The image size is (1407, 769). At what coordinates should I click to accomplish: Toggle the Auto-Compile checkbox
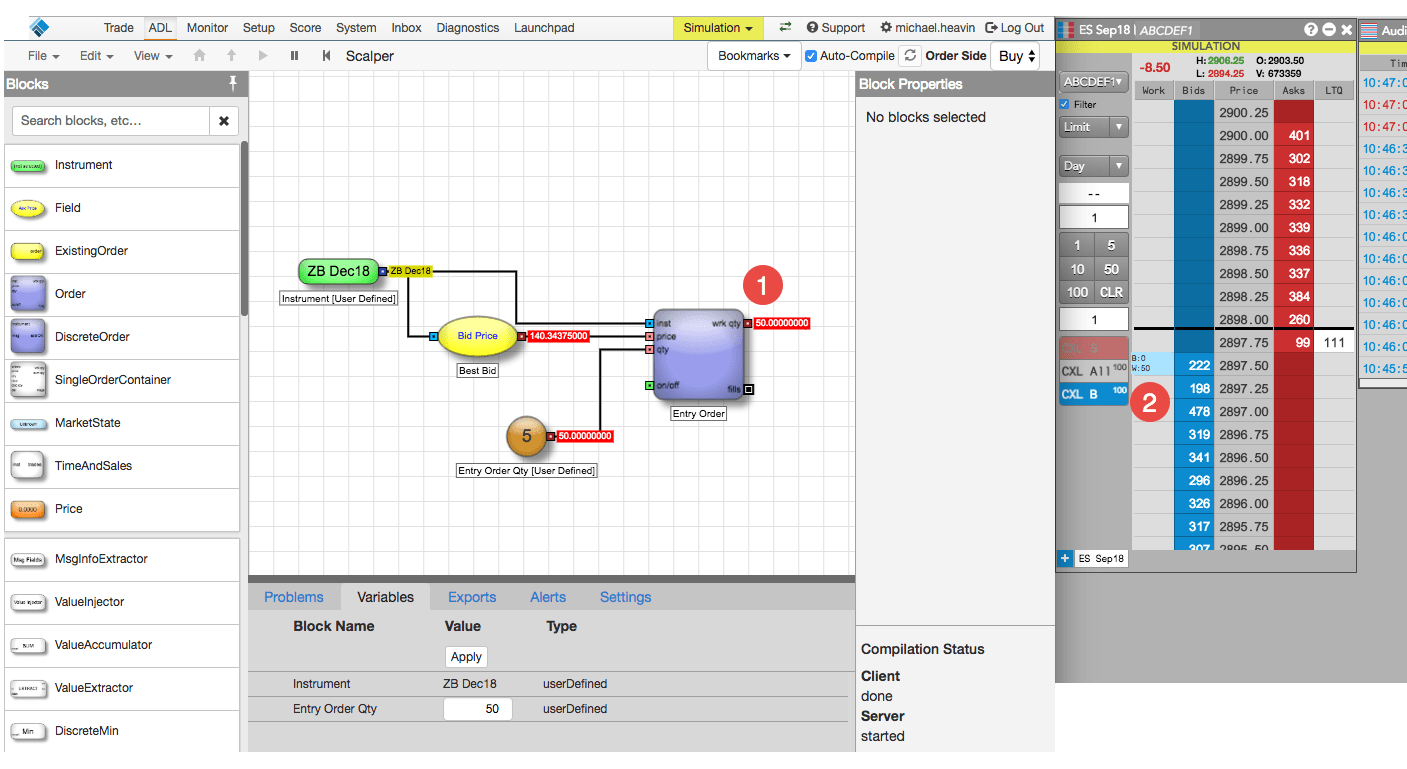[x=811, y=56]
